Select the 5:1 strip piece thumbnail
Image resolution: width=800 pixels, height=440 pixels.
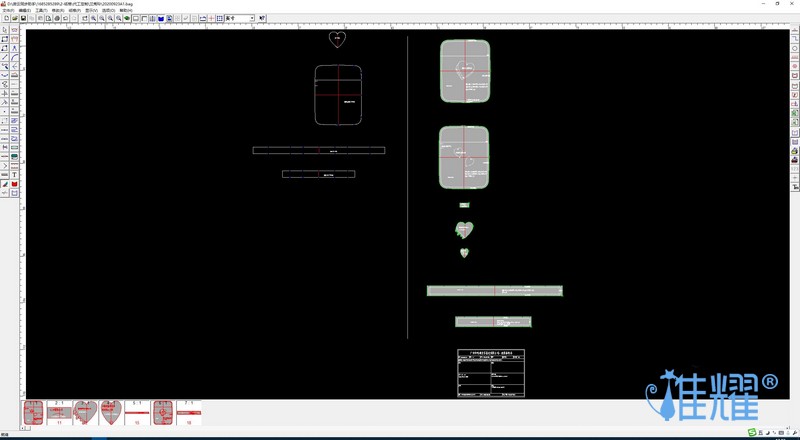click(137, 412)
